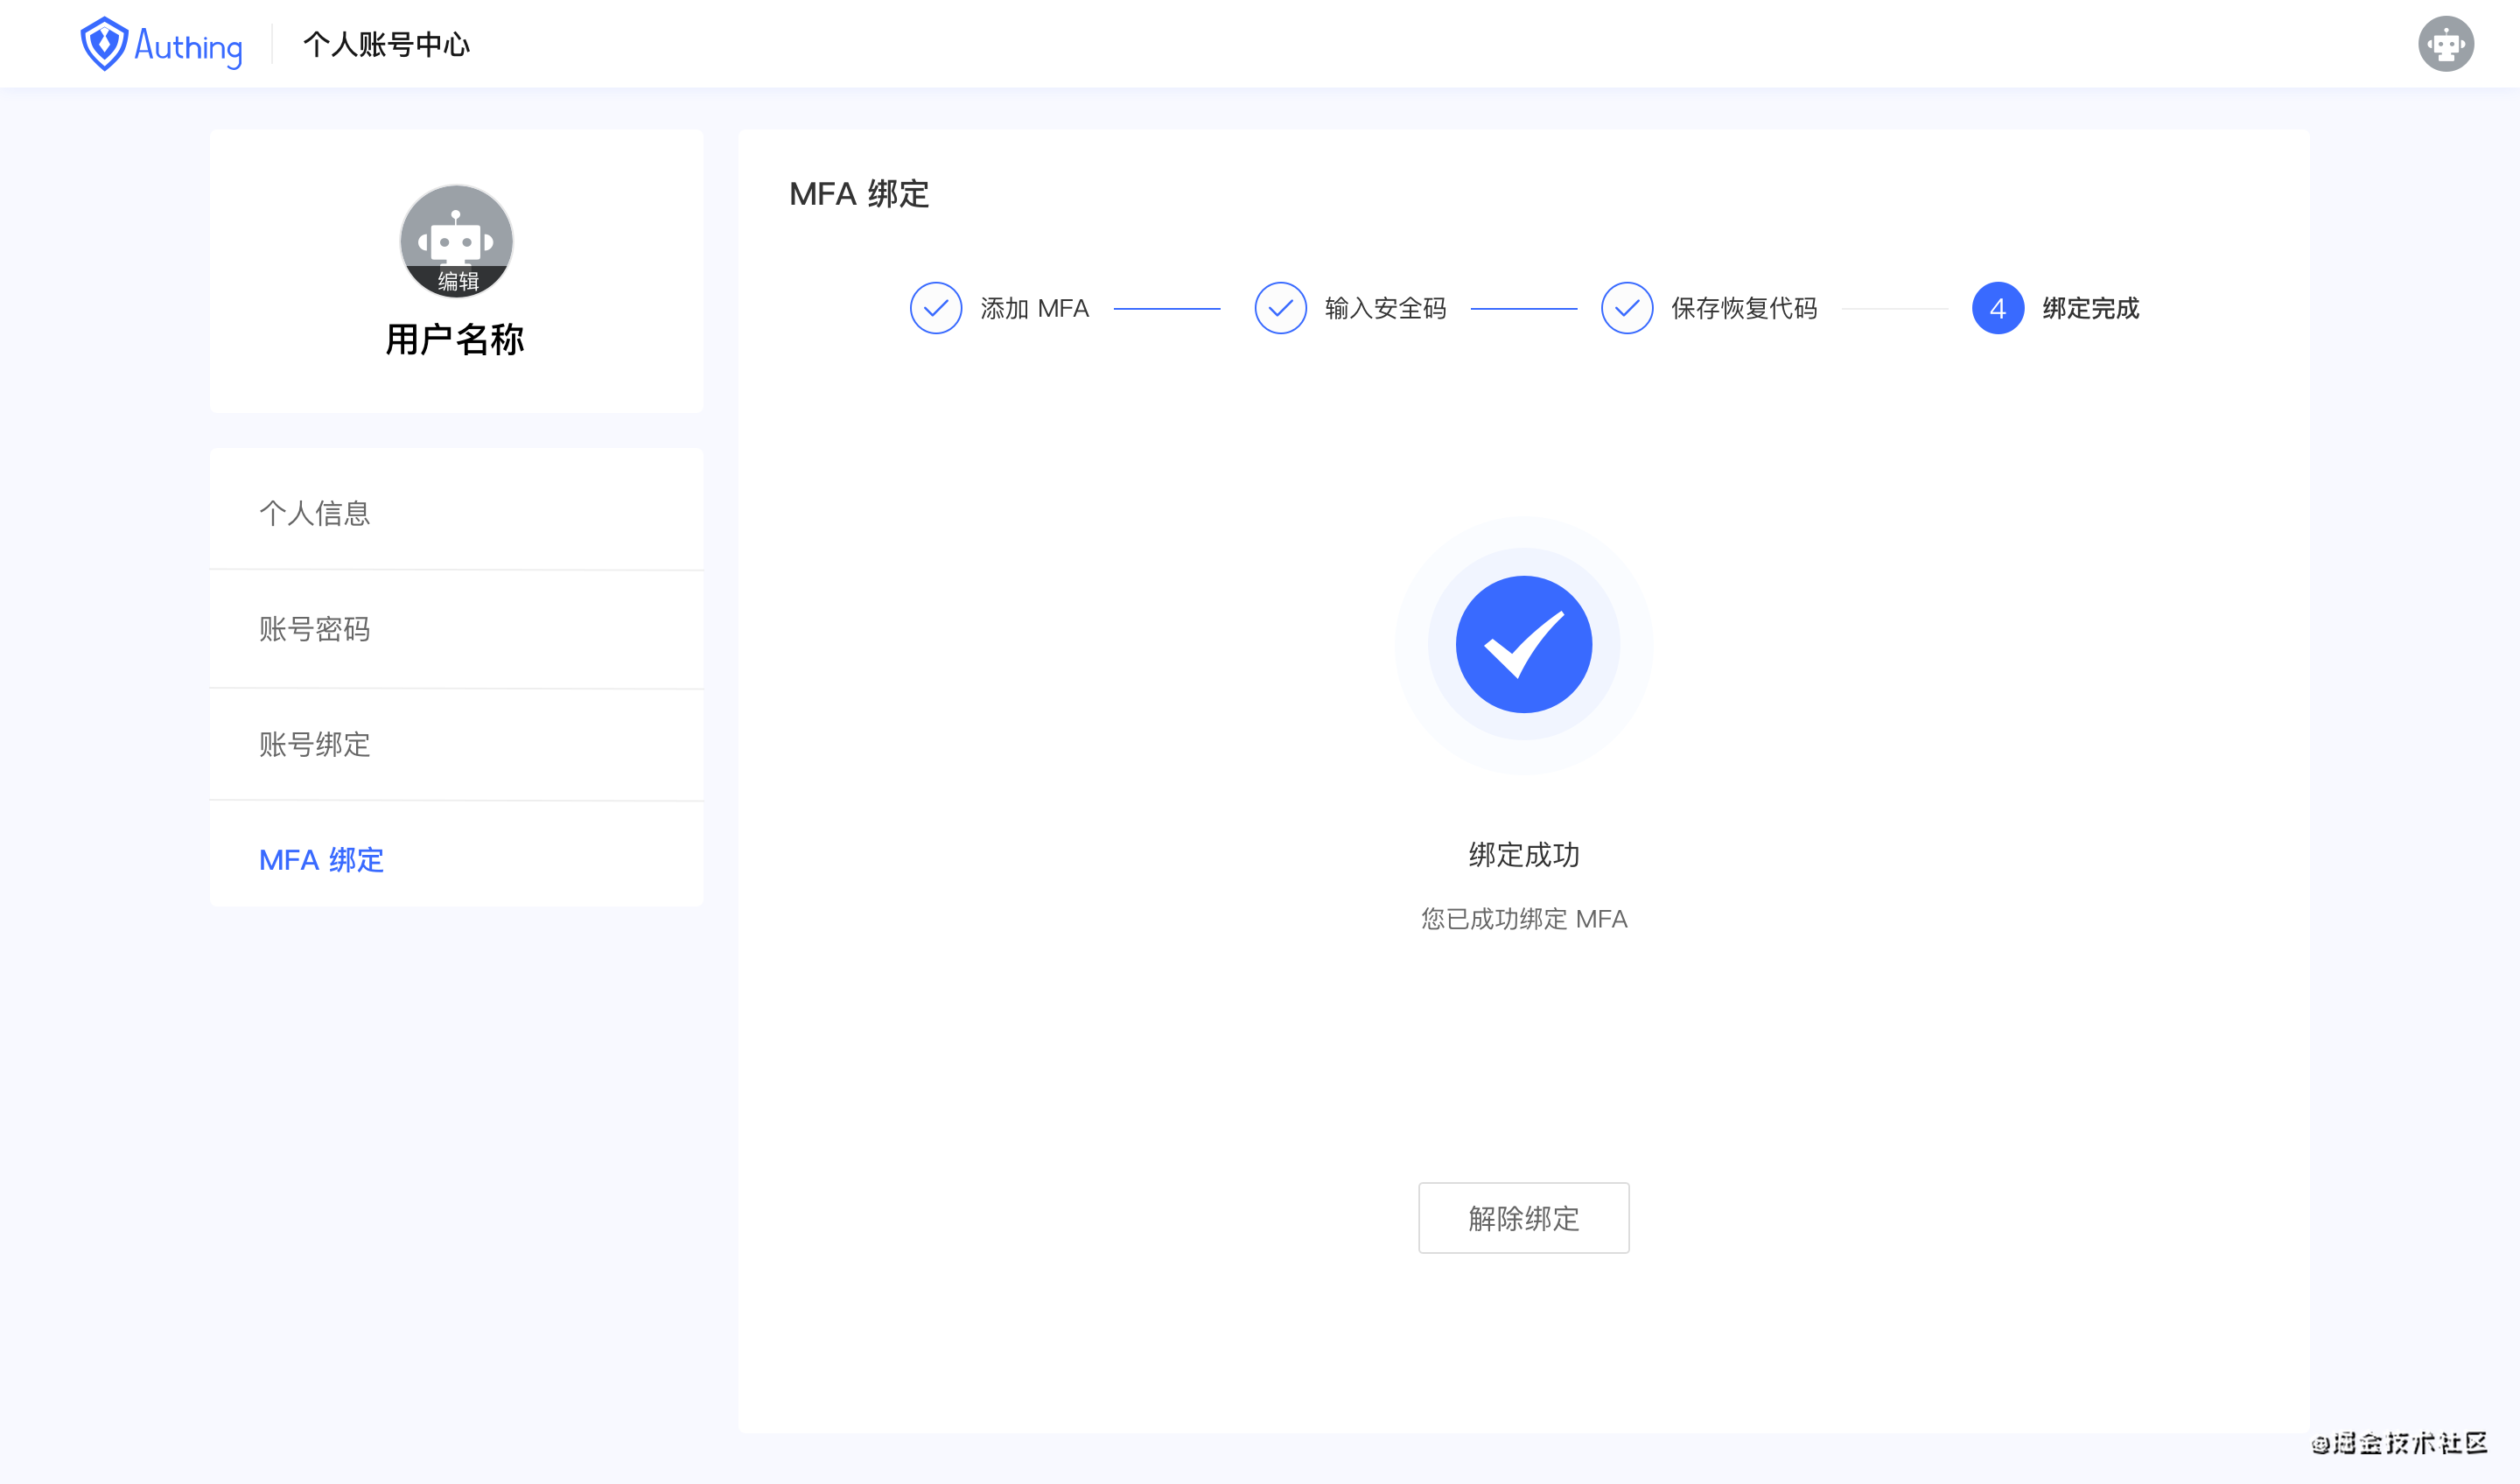Screen dimensions: 2520x1484
Task: Open 个人信息 in the sidebar
Action: pos(315,513)
